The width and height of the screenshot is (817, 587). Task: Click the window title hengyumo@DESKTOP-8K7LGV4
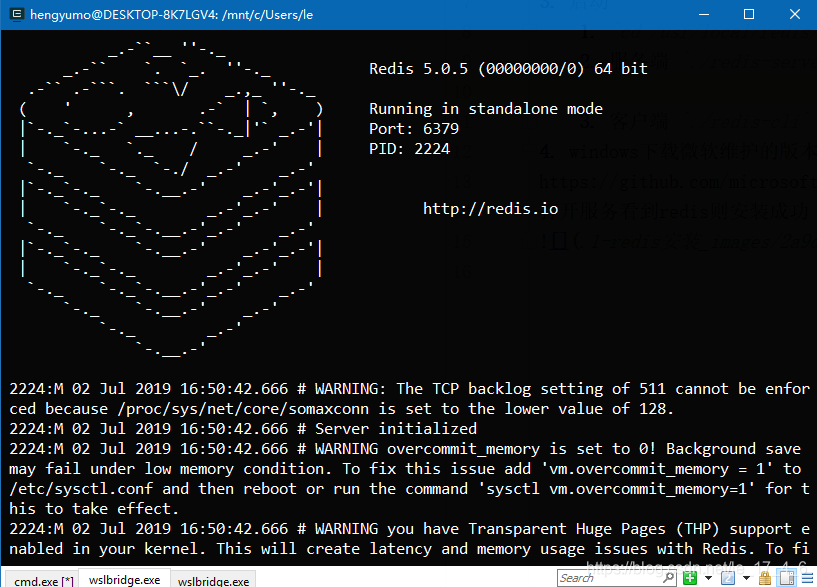click(171, 15)
